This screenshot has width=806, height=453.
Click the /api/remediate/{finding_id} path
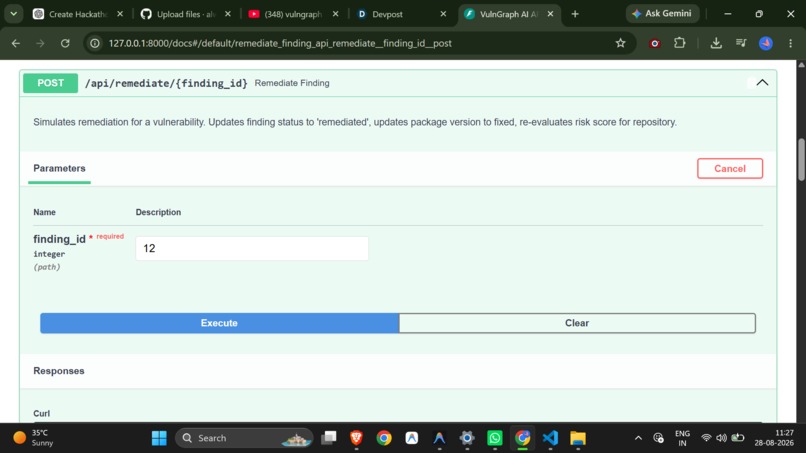tap(166, 83)
